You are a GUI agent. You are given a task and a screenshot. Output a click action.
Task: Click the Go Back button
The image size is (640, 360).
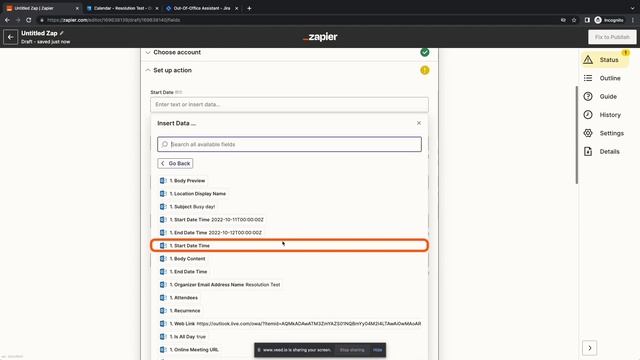pos(175,163)
